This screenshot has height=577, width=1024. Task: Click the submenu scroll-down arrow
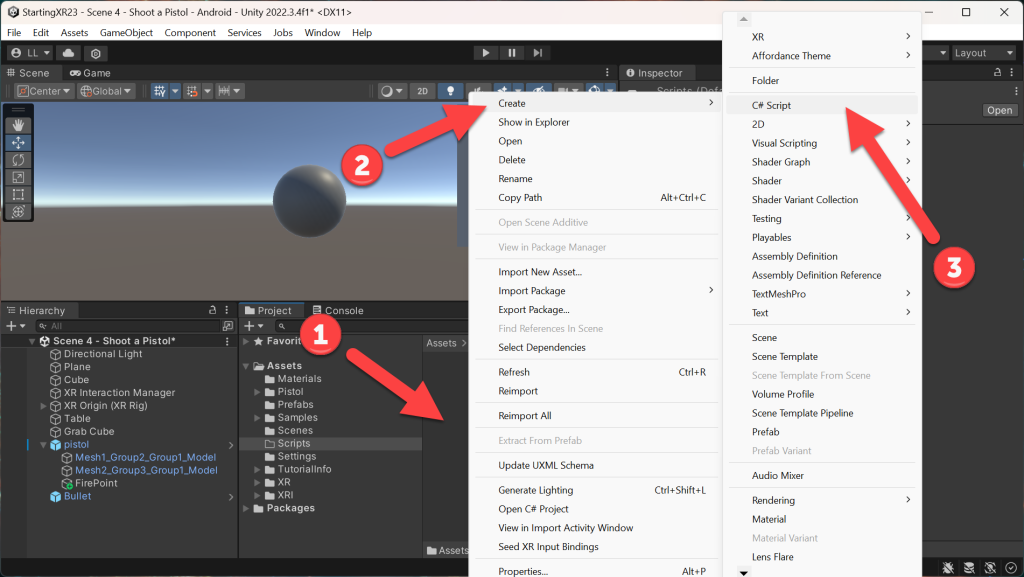[x=743, y=572]
